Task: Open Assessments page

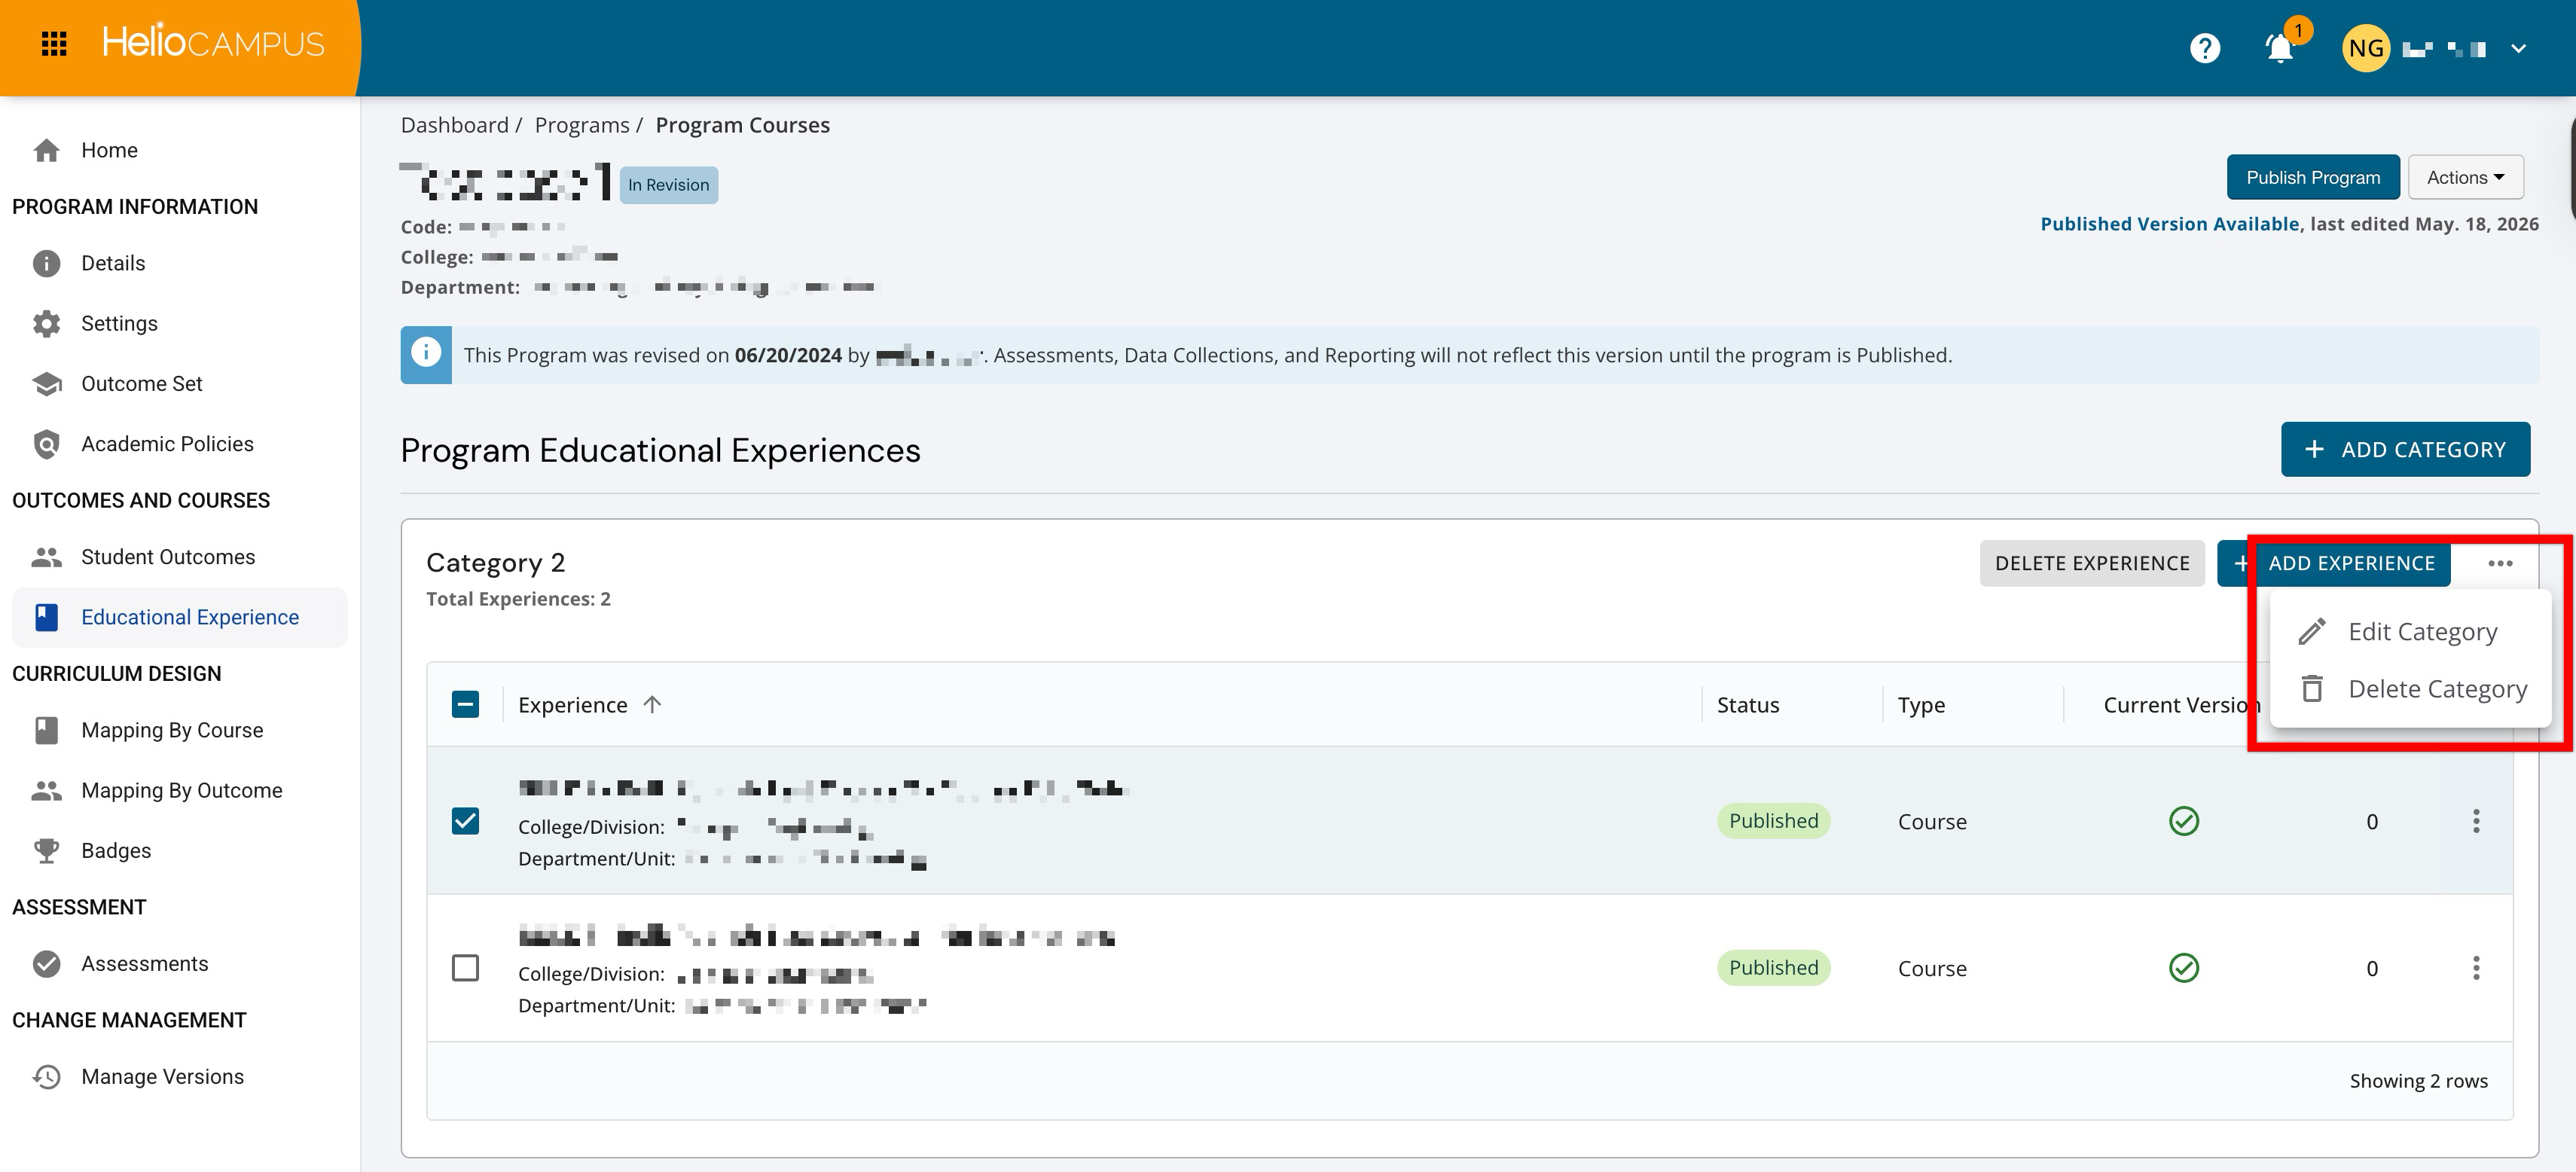Action: (144, 964)
